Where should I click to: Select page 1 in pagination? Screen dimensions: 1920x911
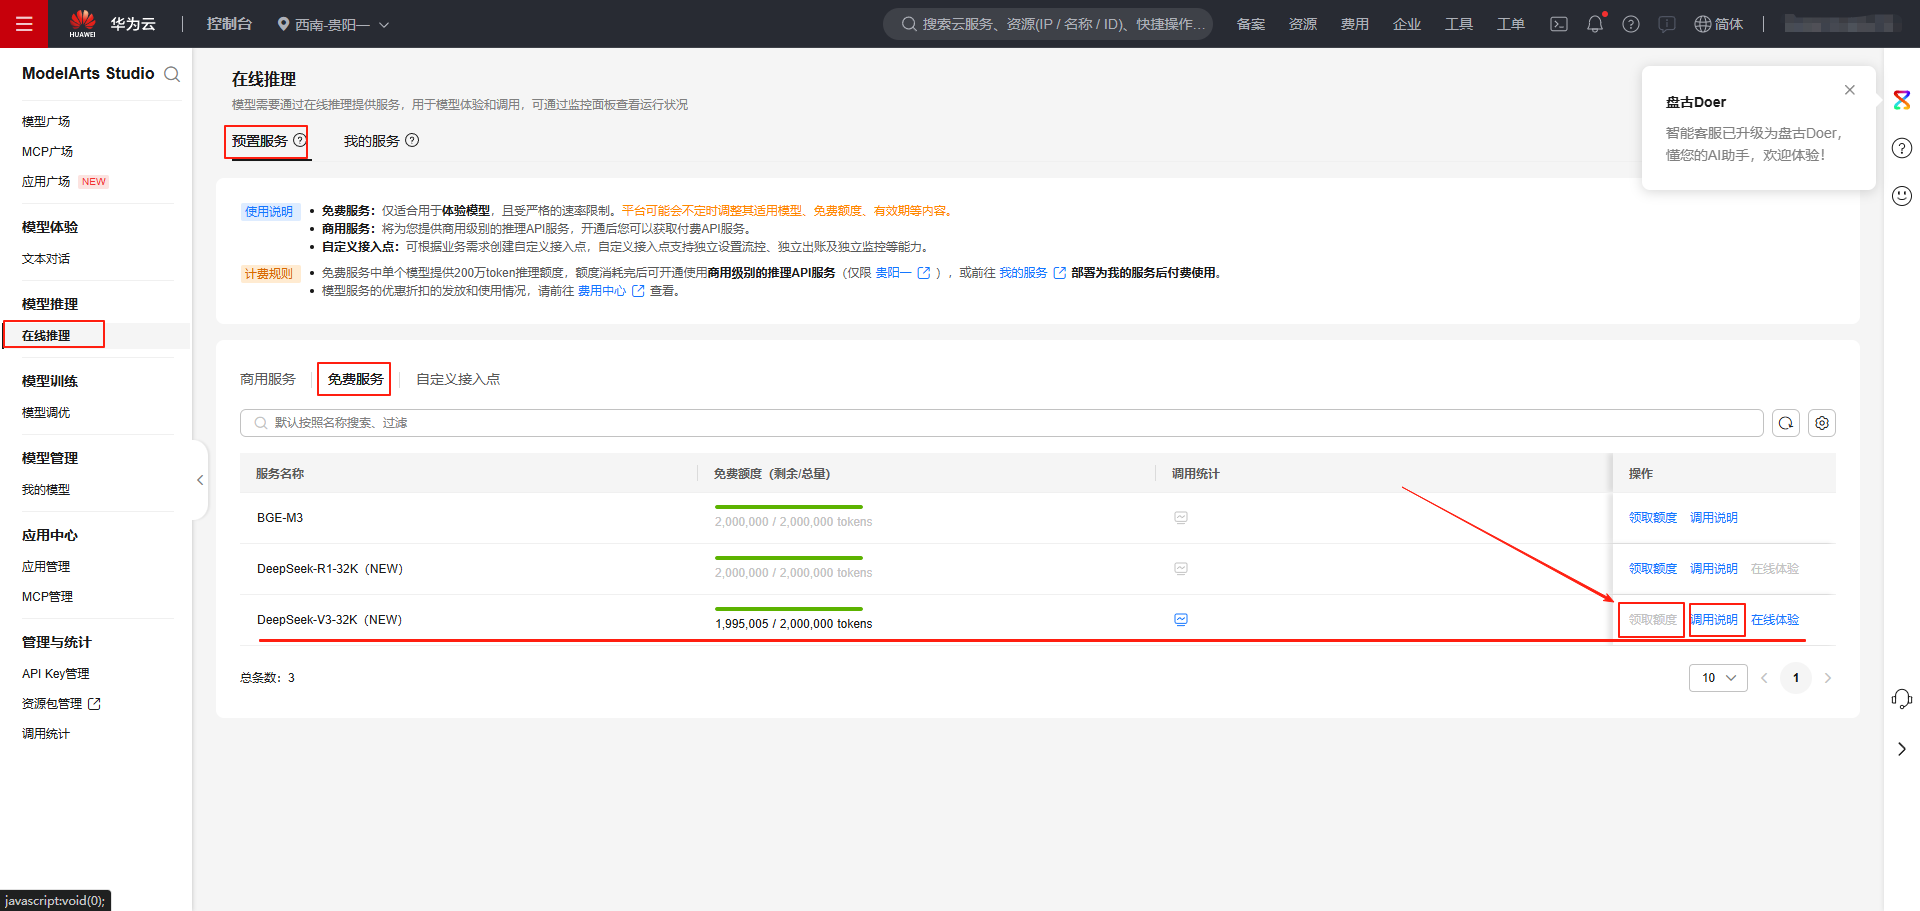click(x=1796, y=678)
